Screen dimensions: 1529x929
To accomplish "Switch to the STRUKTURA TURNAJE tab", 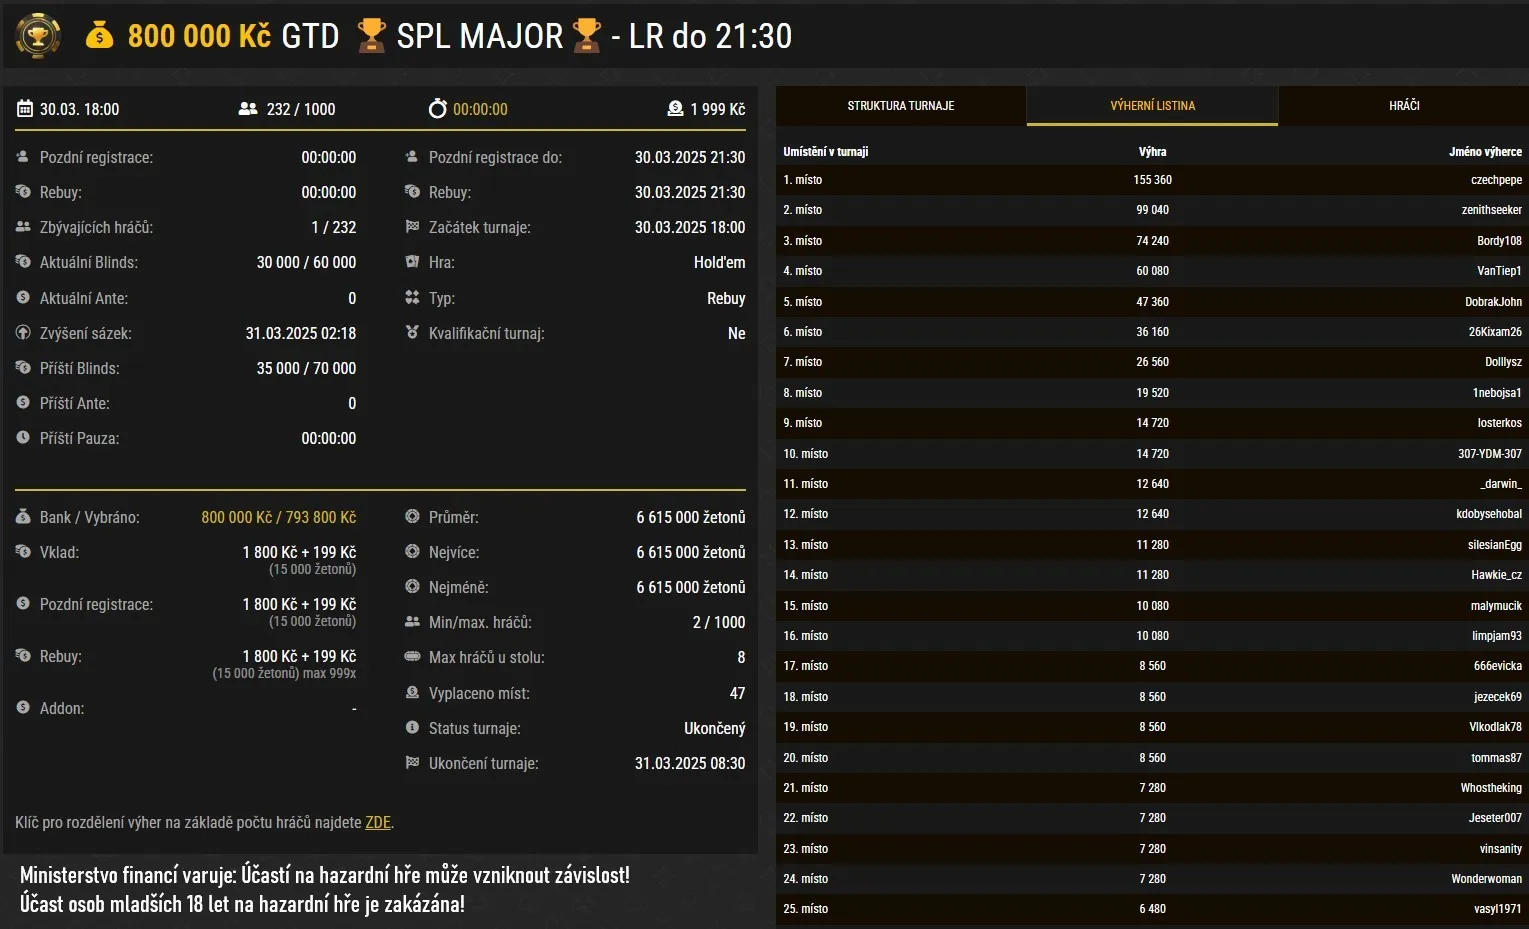I will point(900,105).
